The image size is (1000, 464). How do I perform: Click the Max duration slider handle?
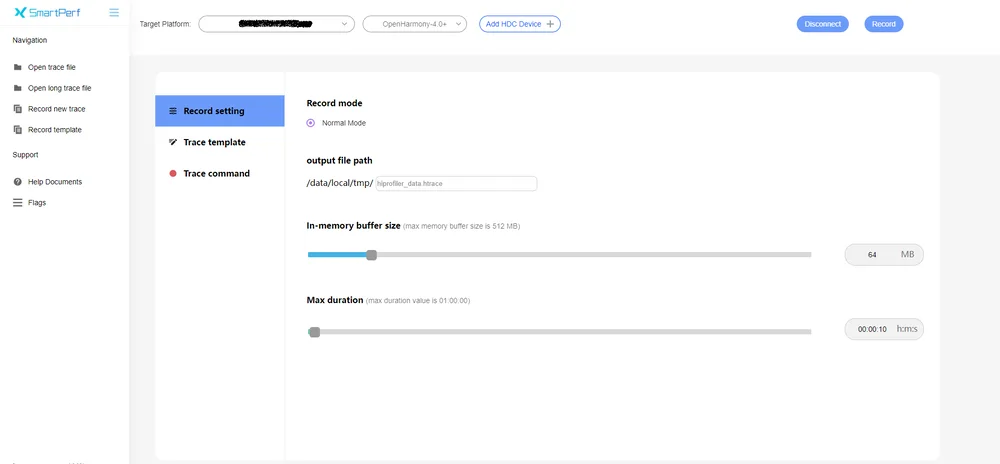(314, 332)
